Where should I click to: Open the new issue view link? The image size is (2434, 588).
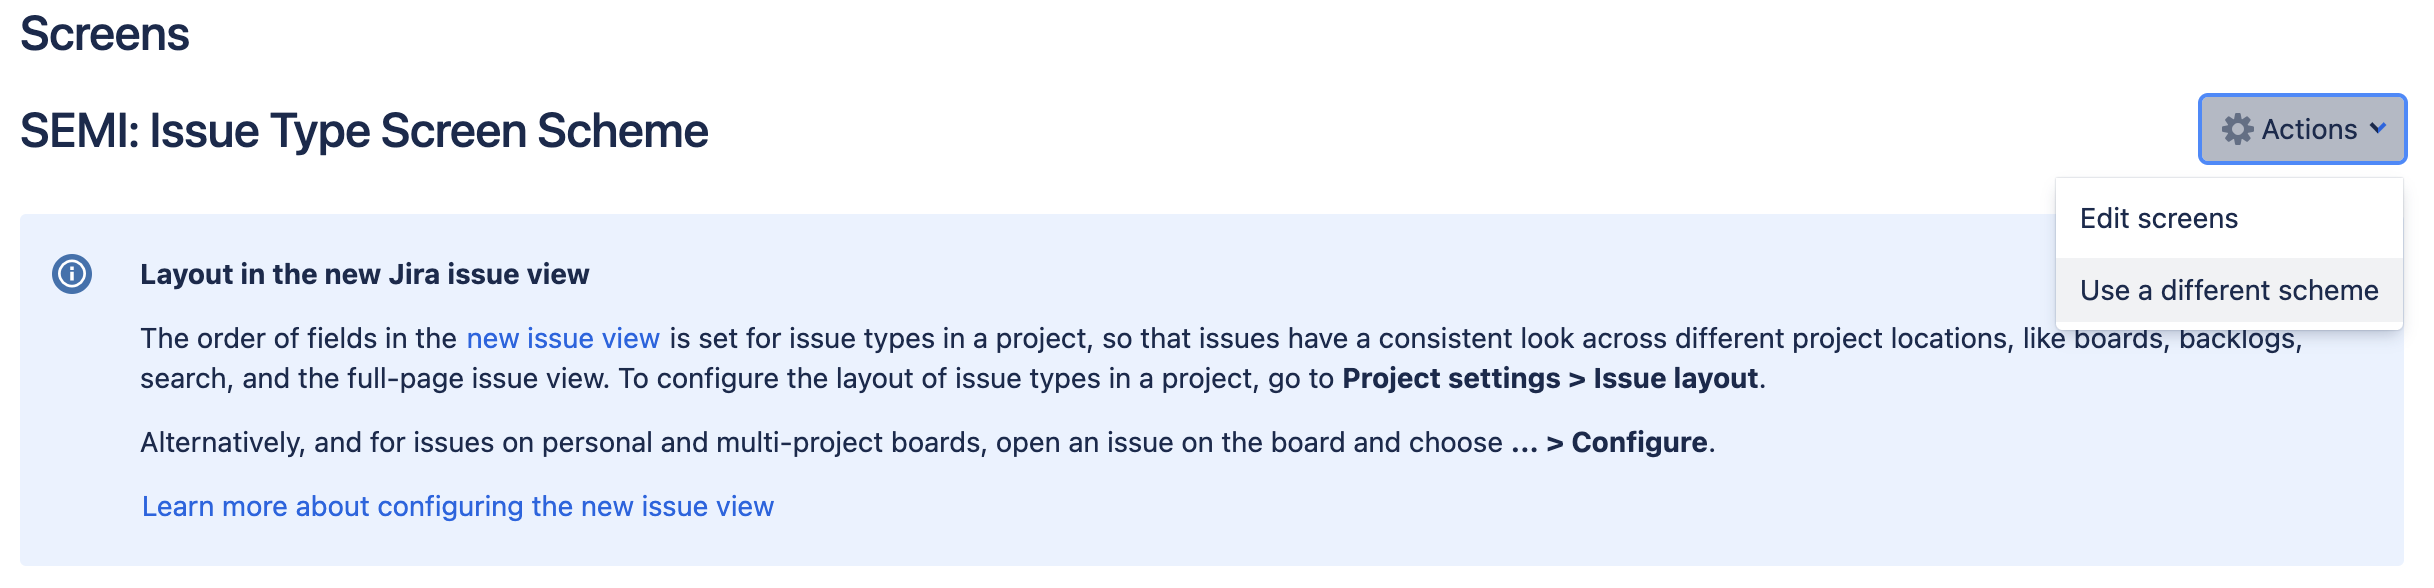point(563,339)
